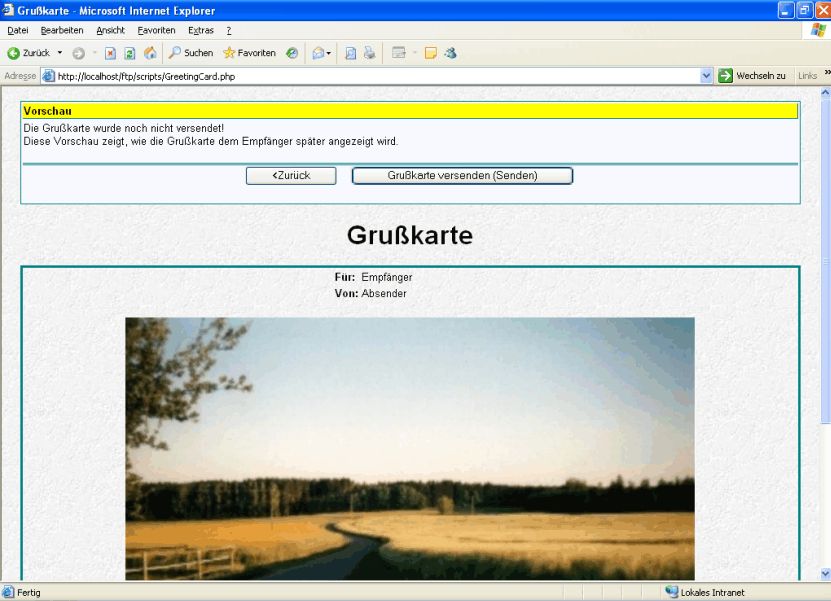Click the edit page toolbar icon
Image resolution: width=831 pixels, height=601 pixels.
399,53
